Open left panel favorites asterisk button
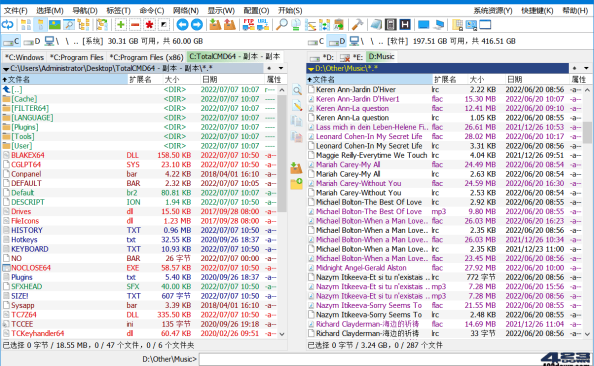594x366 pixels. 269,68
